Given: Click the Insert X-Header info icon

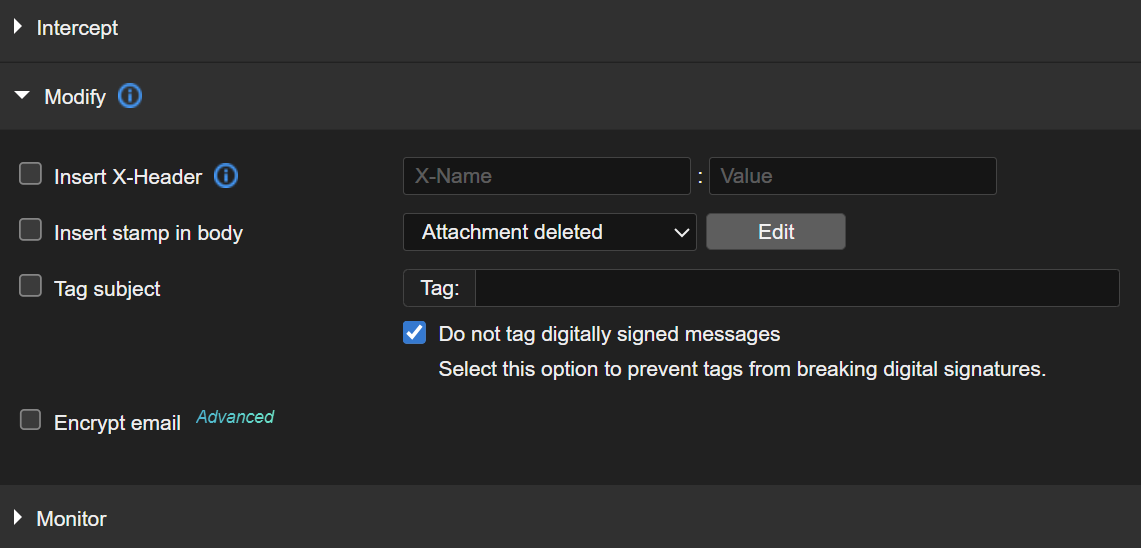Looking at the screenshot, I should [x=226, y=176].
